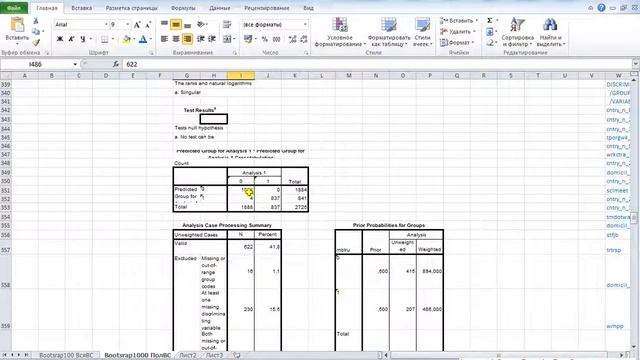This screenshot has height=360, width=640.
Task: Click the Вставить cells button
Action: click(x=458, y=20)
